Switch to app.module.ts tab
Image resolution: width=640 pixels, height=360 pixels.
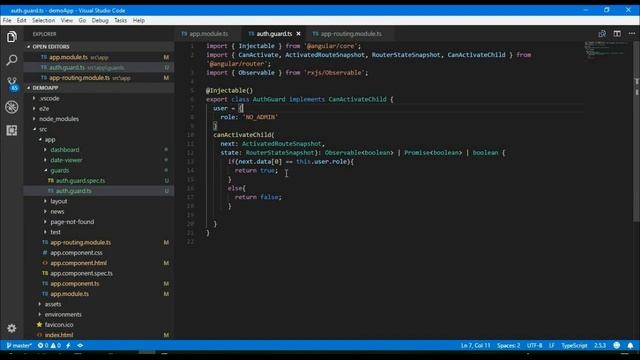pos(208,34)
